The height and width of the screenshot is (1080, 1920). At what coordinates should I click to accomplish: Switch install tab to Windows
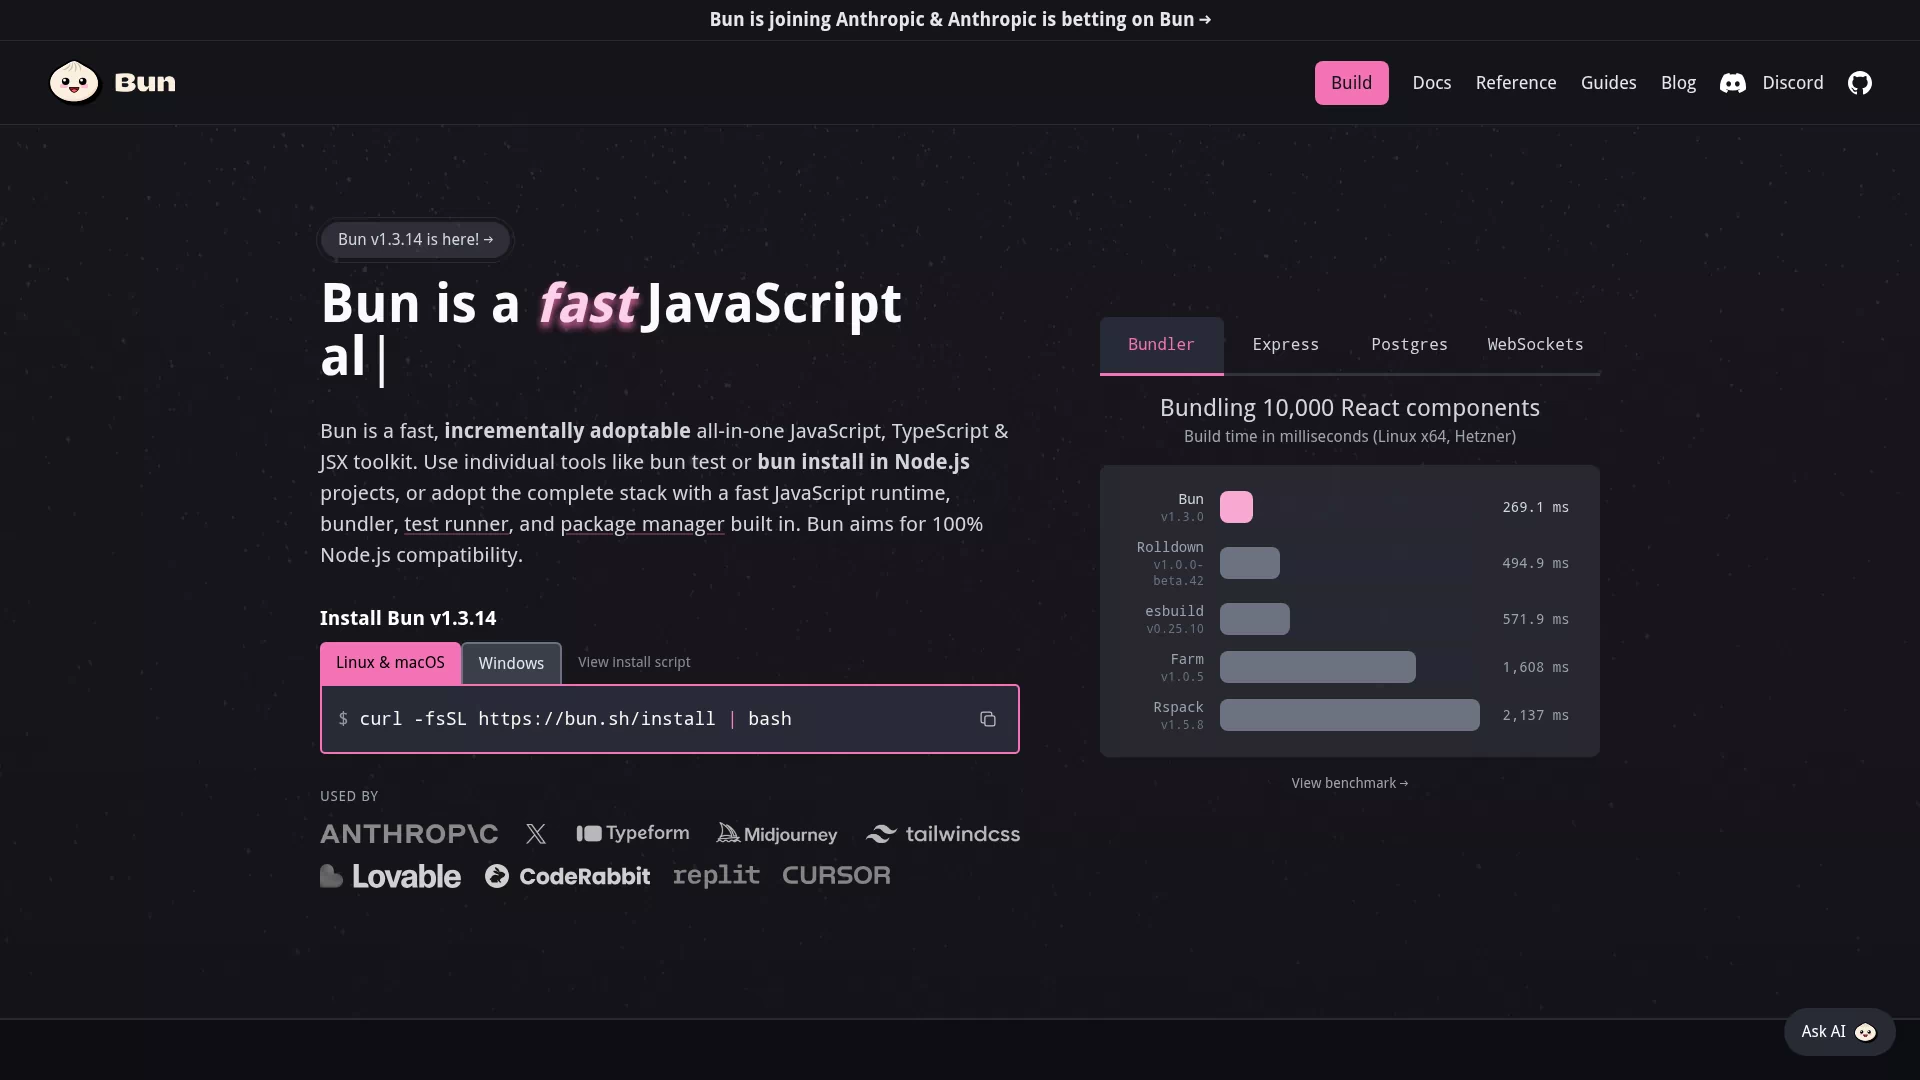[x=511, y=663]
